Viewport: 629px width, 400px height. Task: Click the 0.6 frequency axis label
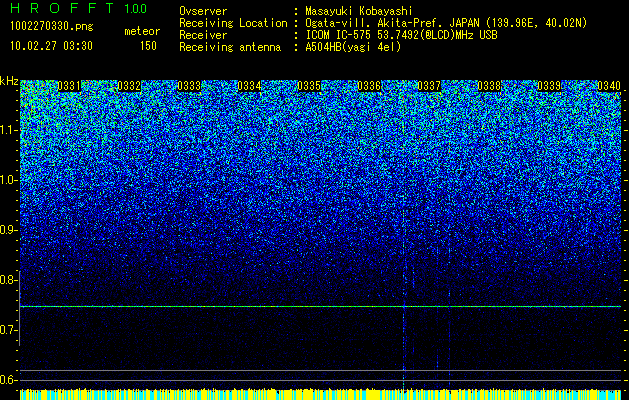pos(8,380)
